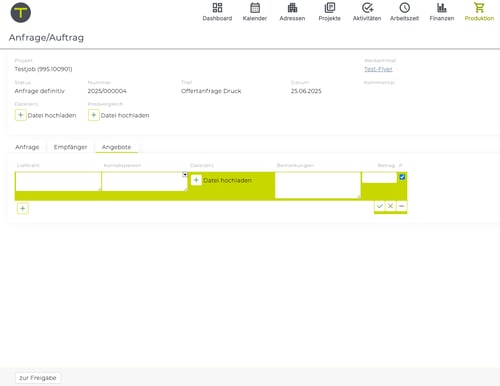Confirm offer row with checkmark icon

click(x=380, y=206)
